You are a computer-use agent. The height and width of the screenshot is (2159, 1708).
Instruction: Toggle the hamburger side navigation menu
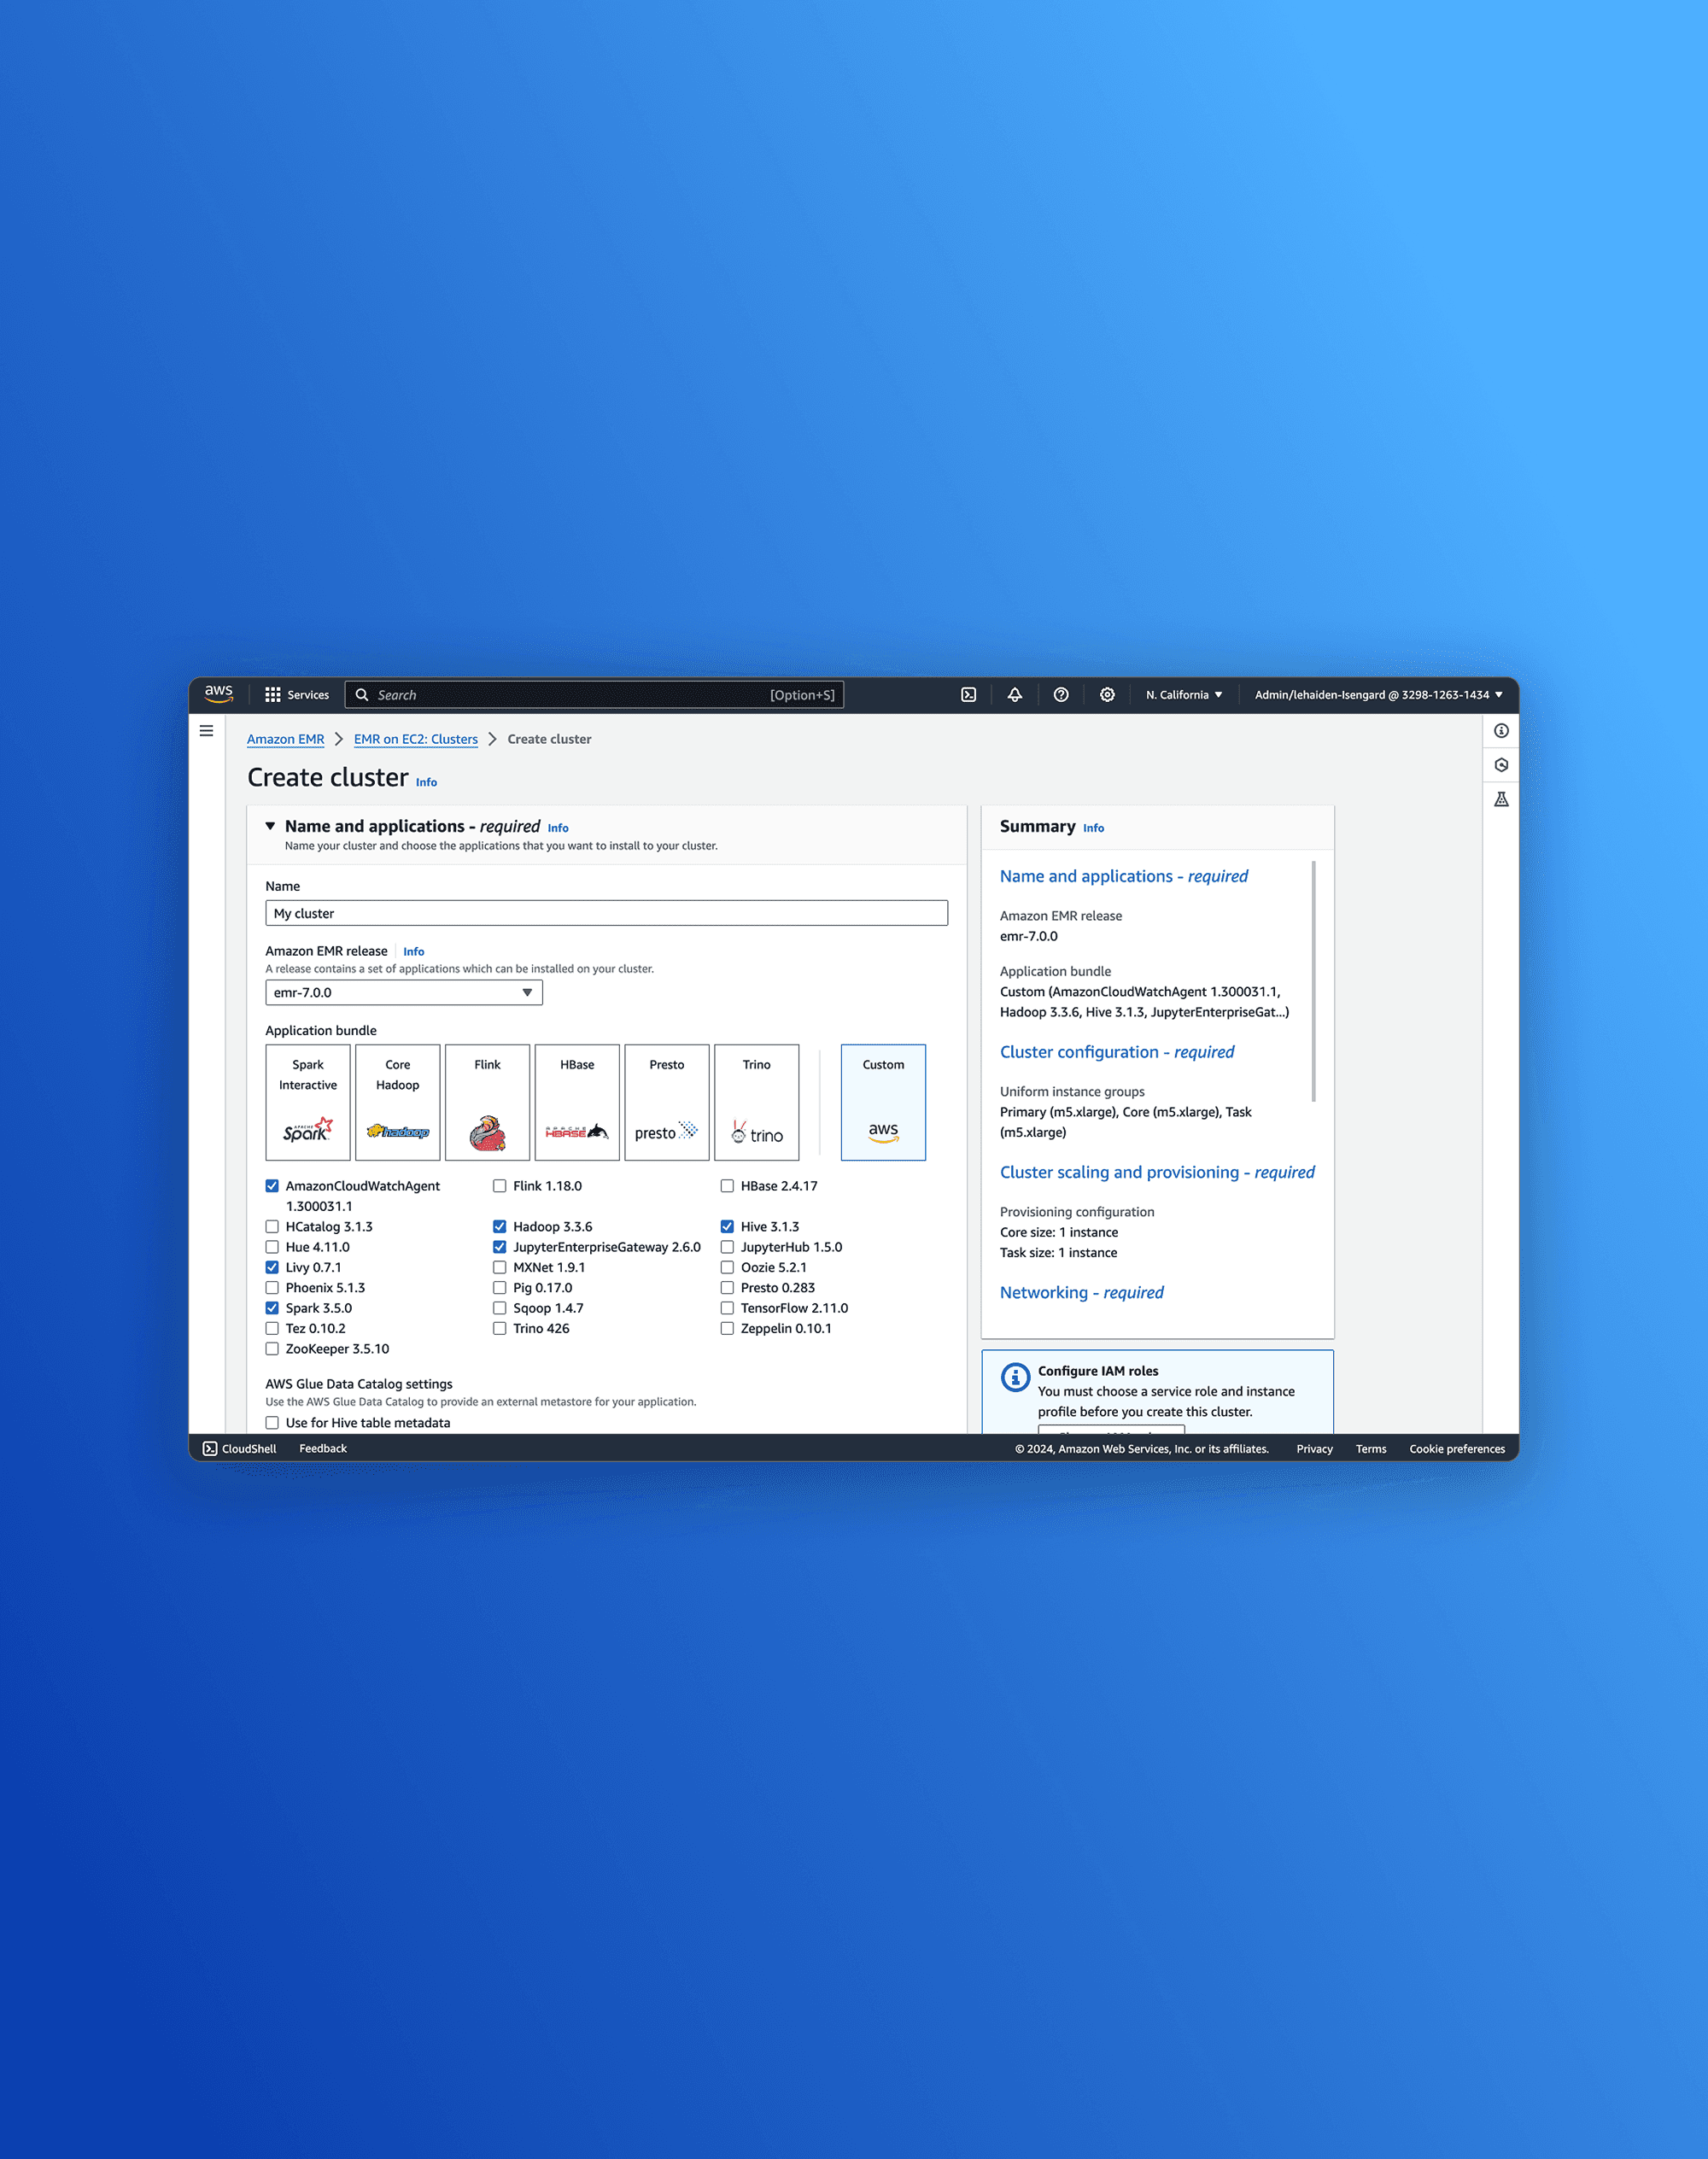(x=207, y=731)
